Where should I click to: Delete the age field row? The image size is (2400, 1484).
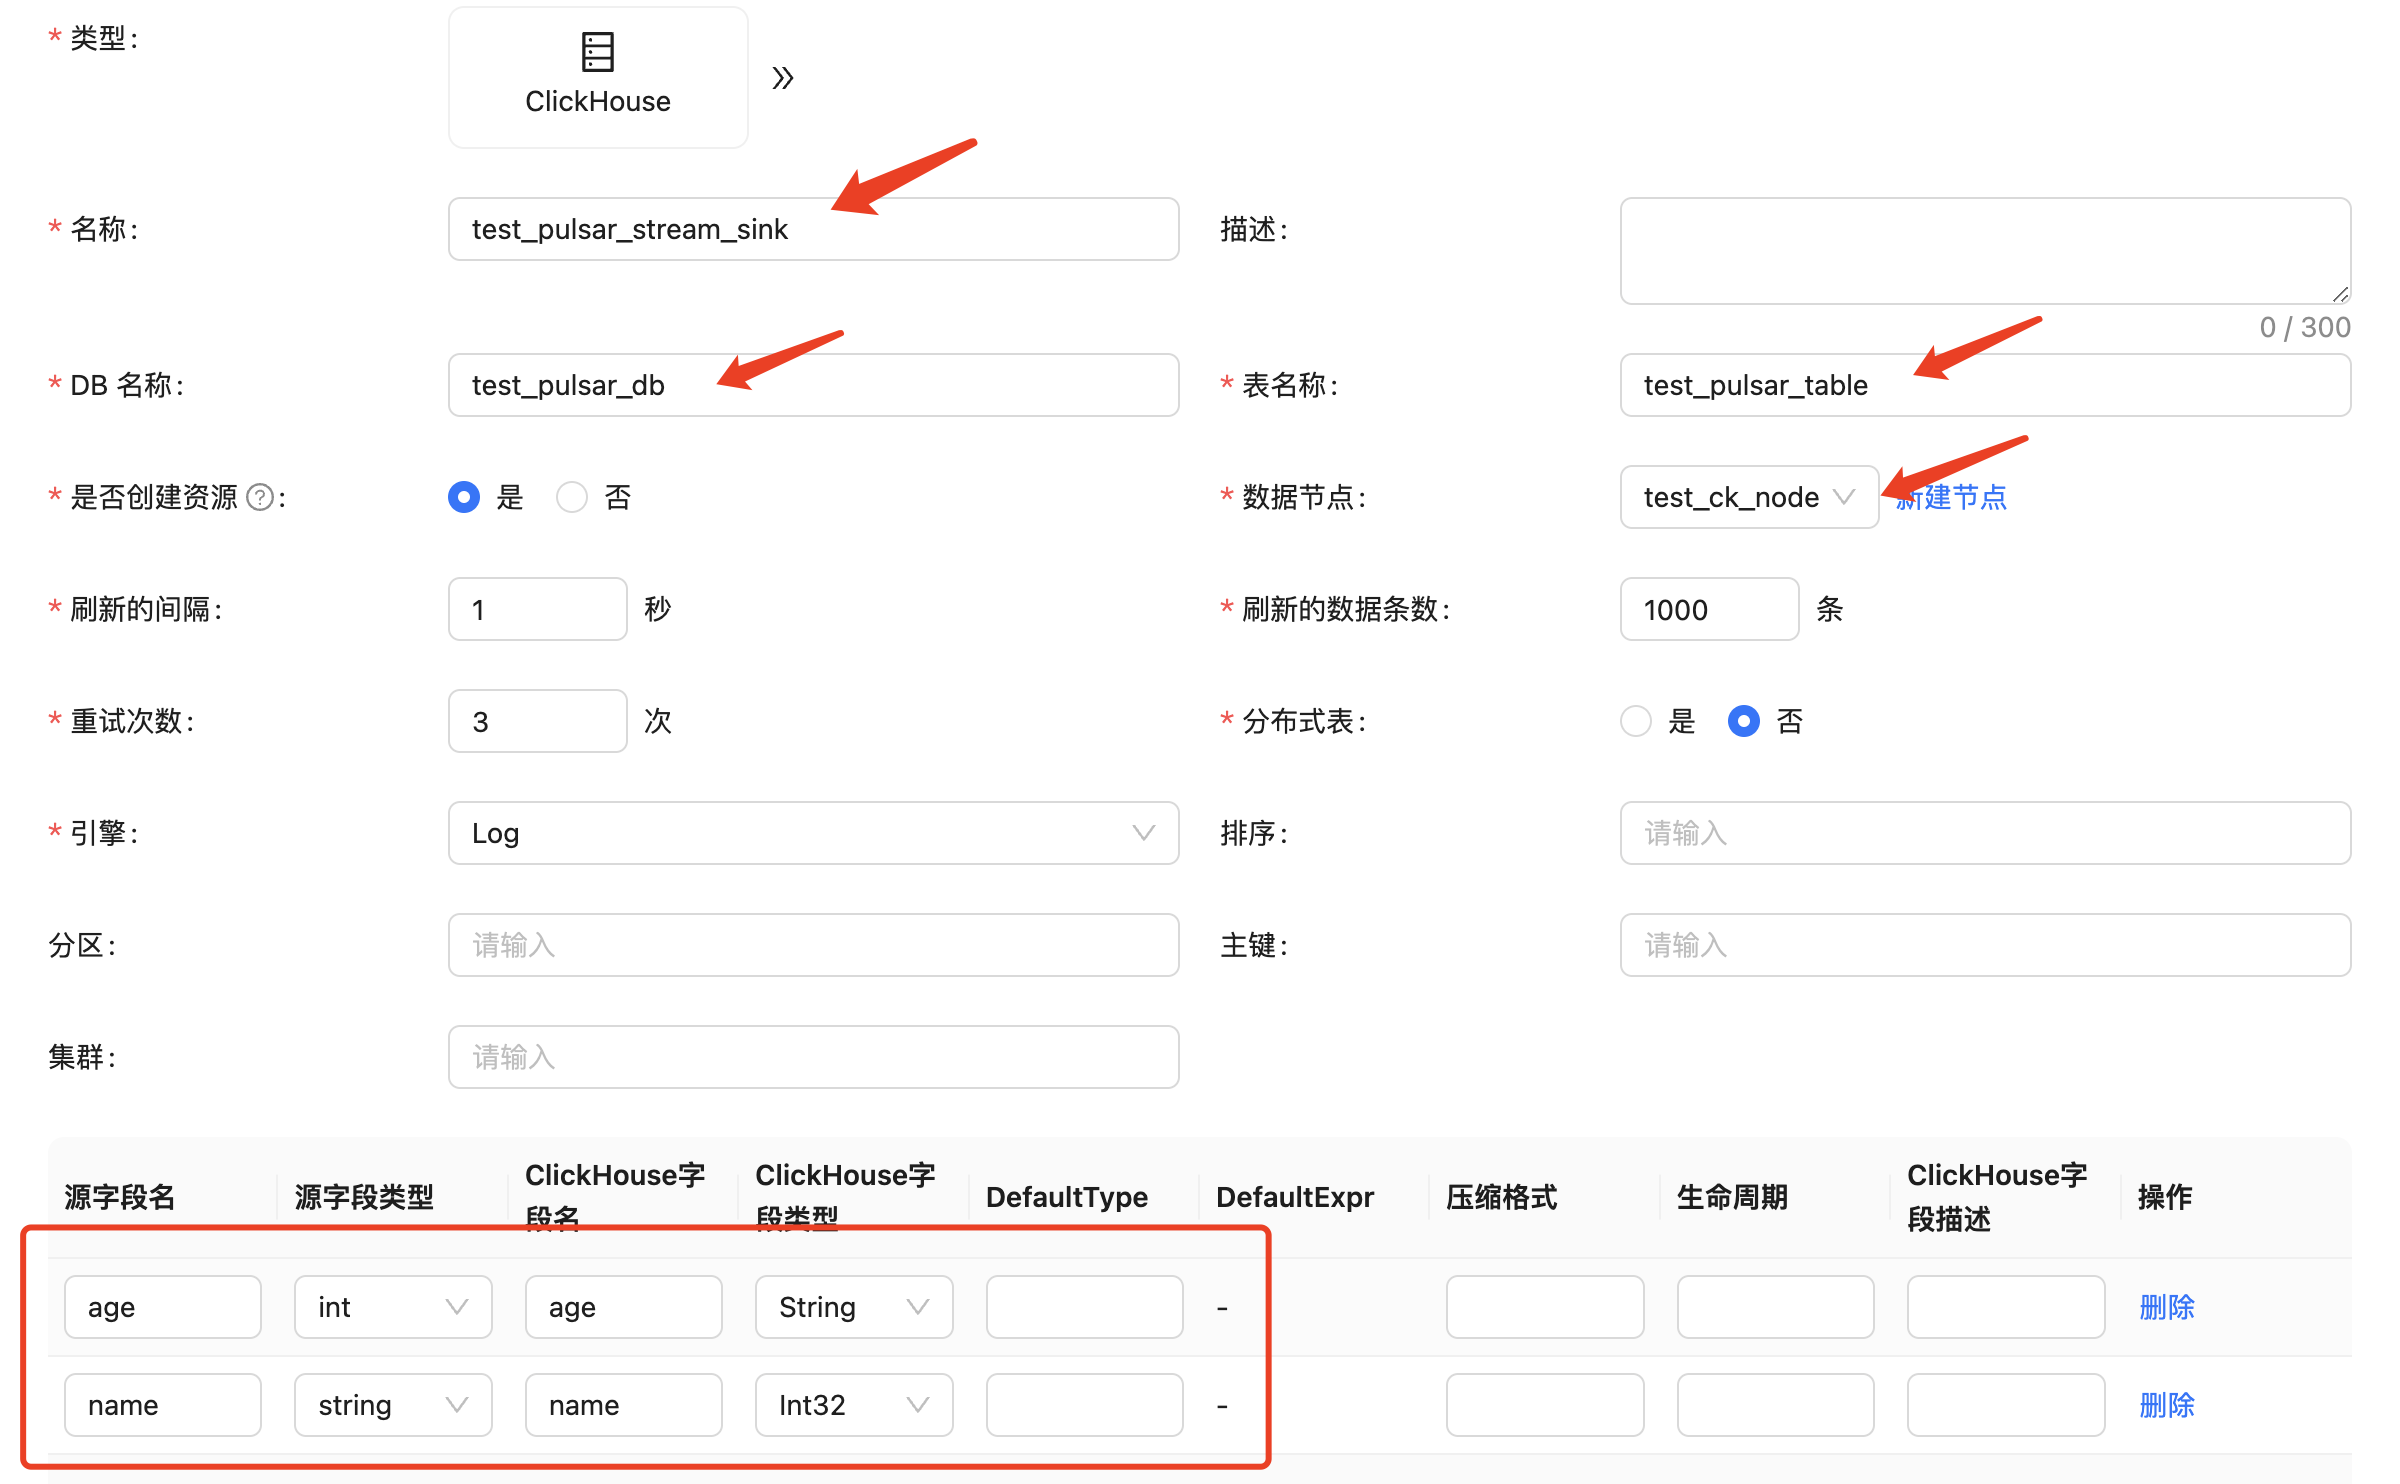[x=2167, y=1307]
